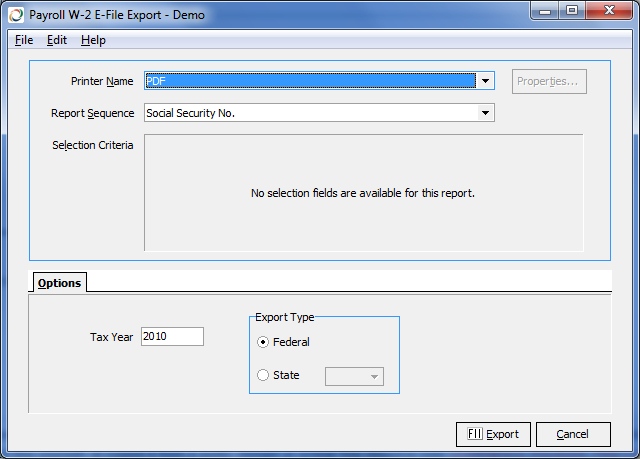Click the highlighted PDF printer name field
640x459 pixels.
pyautogui.click(x=310, y=81)
